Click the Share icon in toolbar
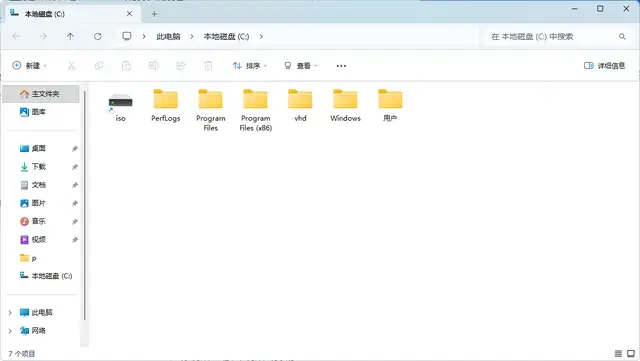 click(x=181, y=65)
